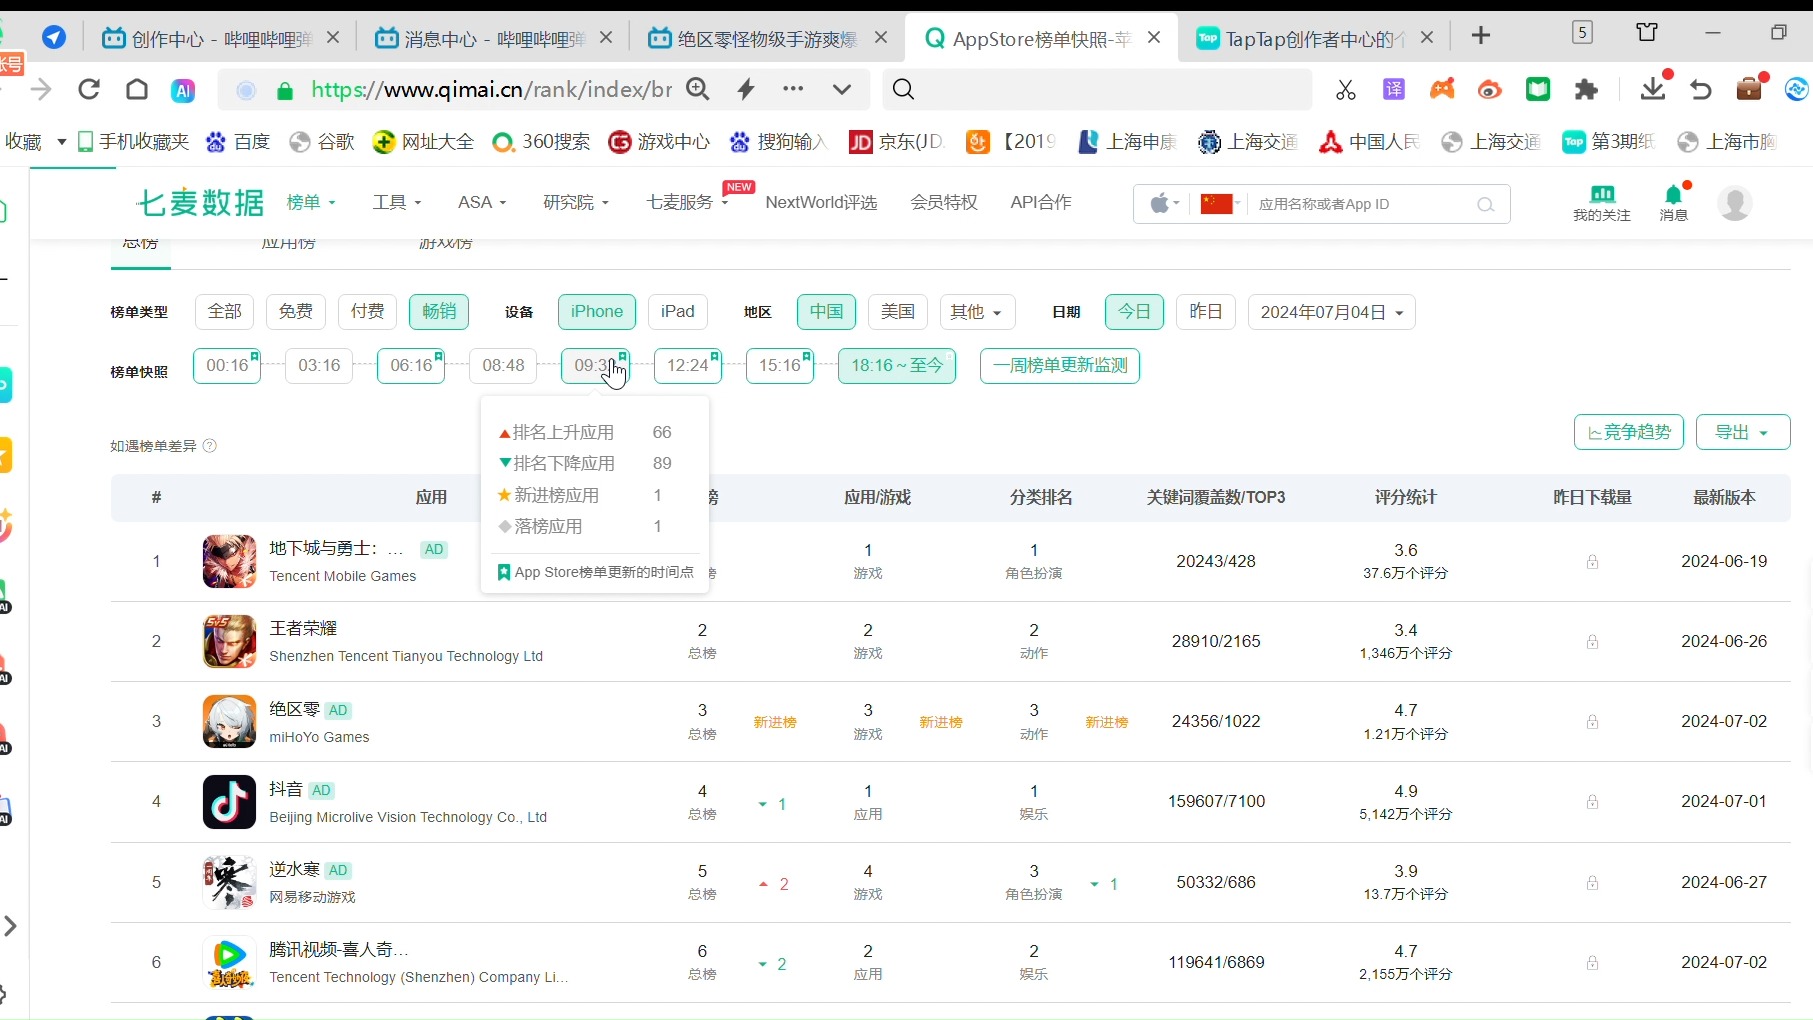Click the lightning speed-mode icon
This screenshot has height=1020, width=1813.
pyautogui.click(x=746, y=90)
